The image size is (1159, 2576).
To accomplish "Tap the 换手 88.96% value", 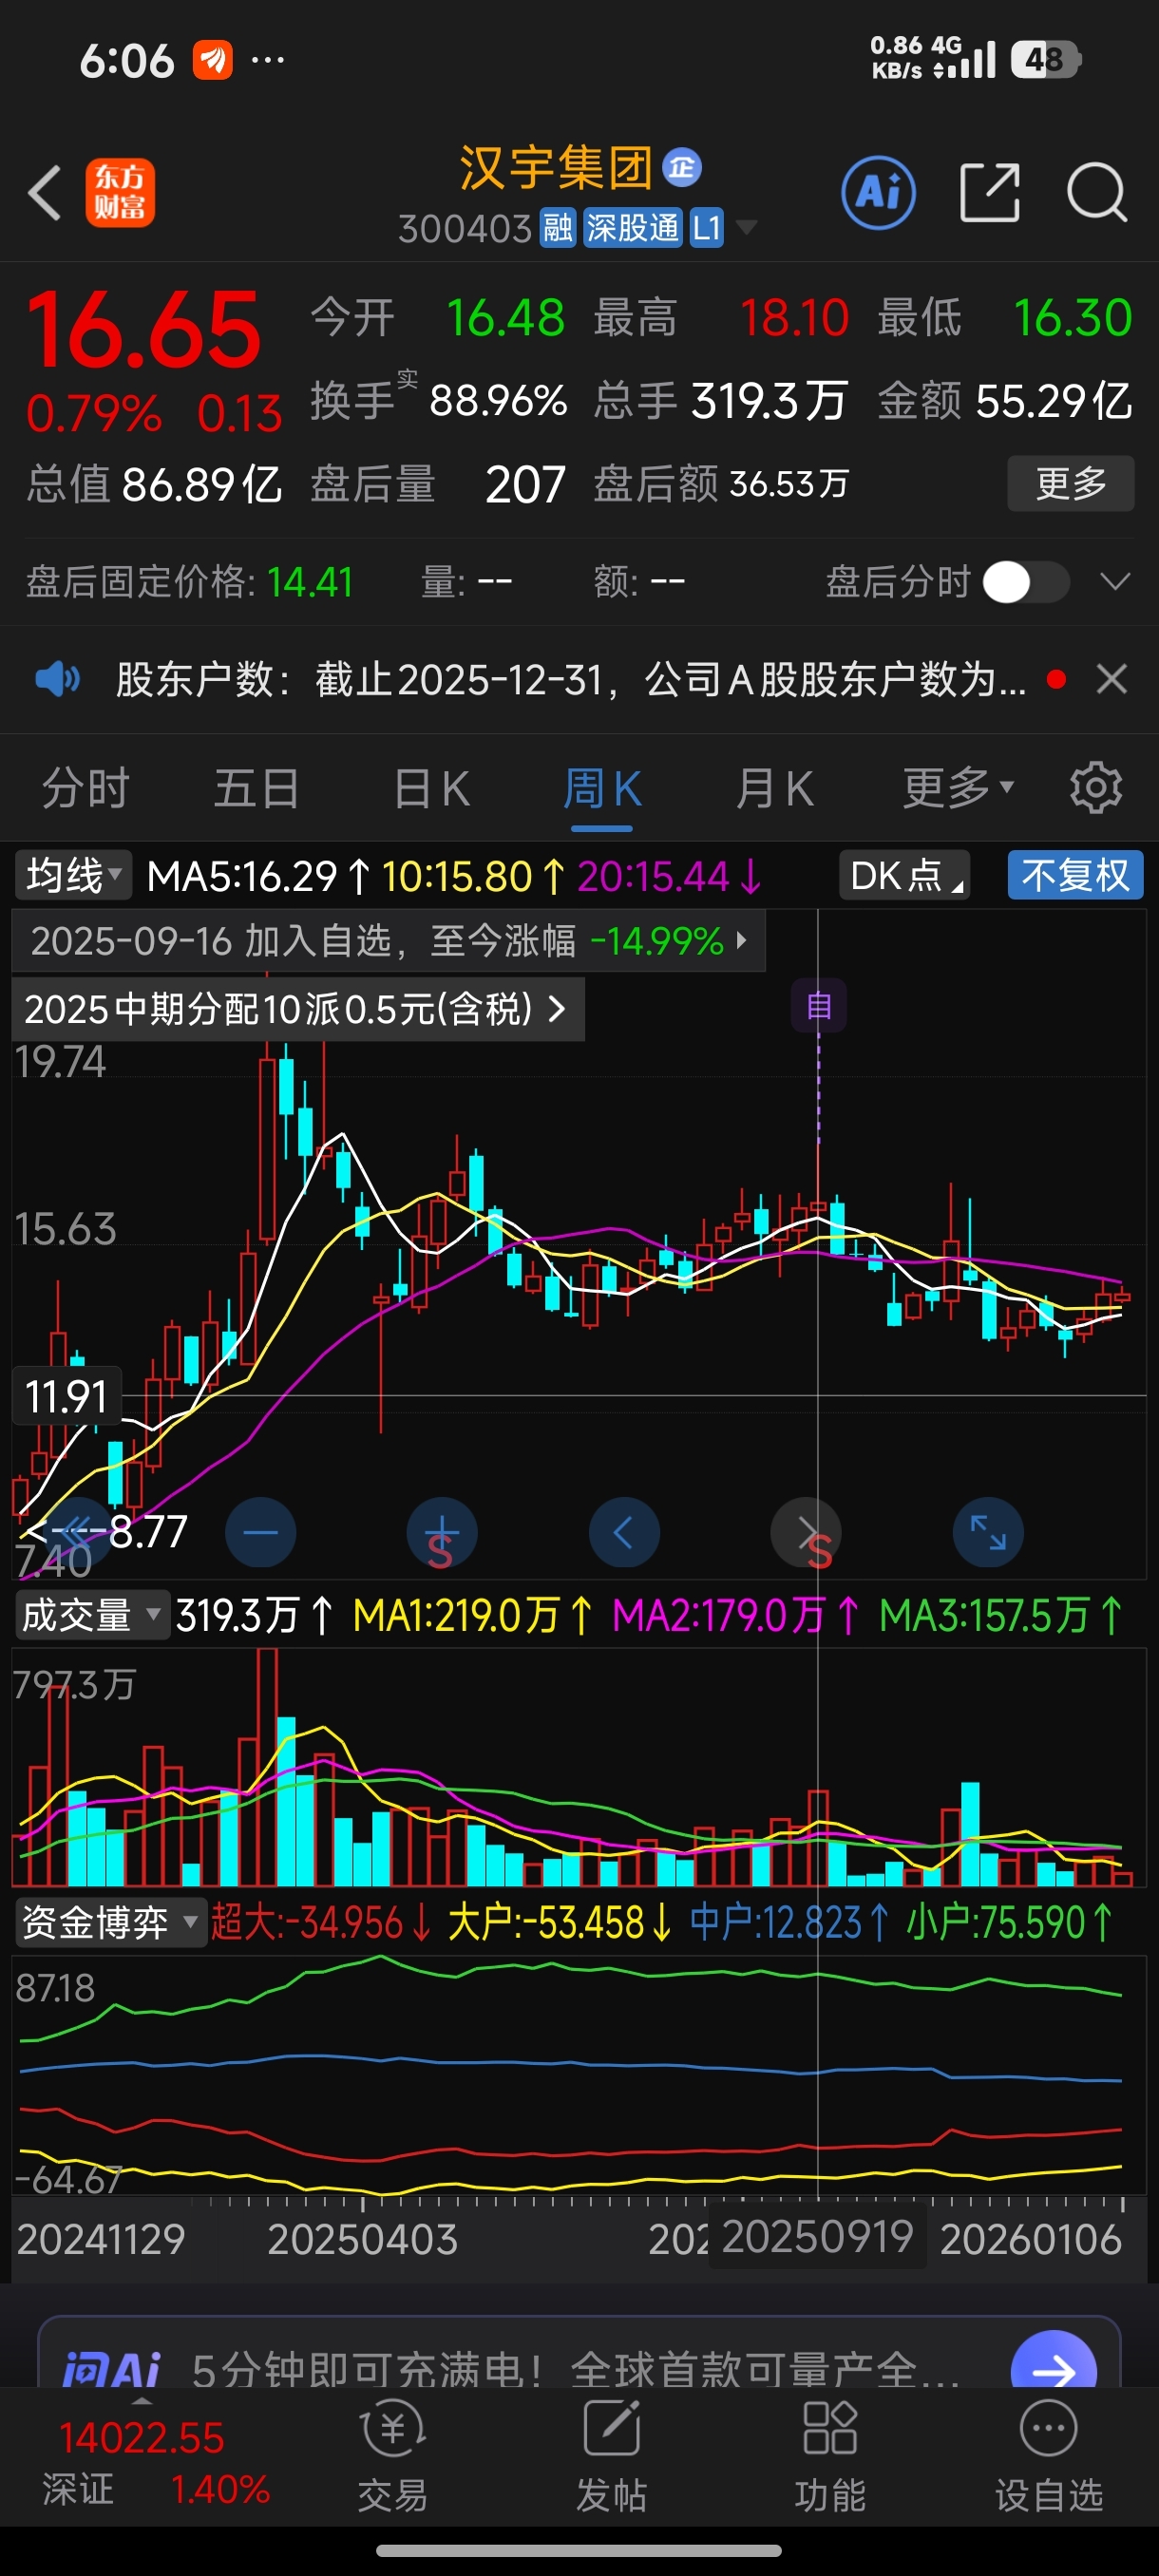I will pyautogui.click(x=498, y=401).
